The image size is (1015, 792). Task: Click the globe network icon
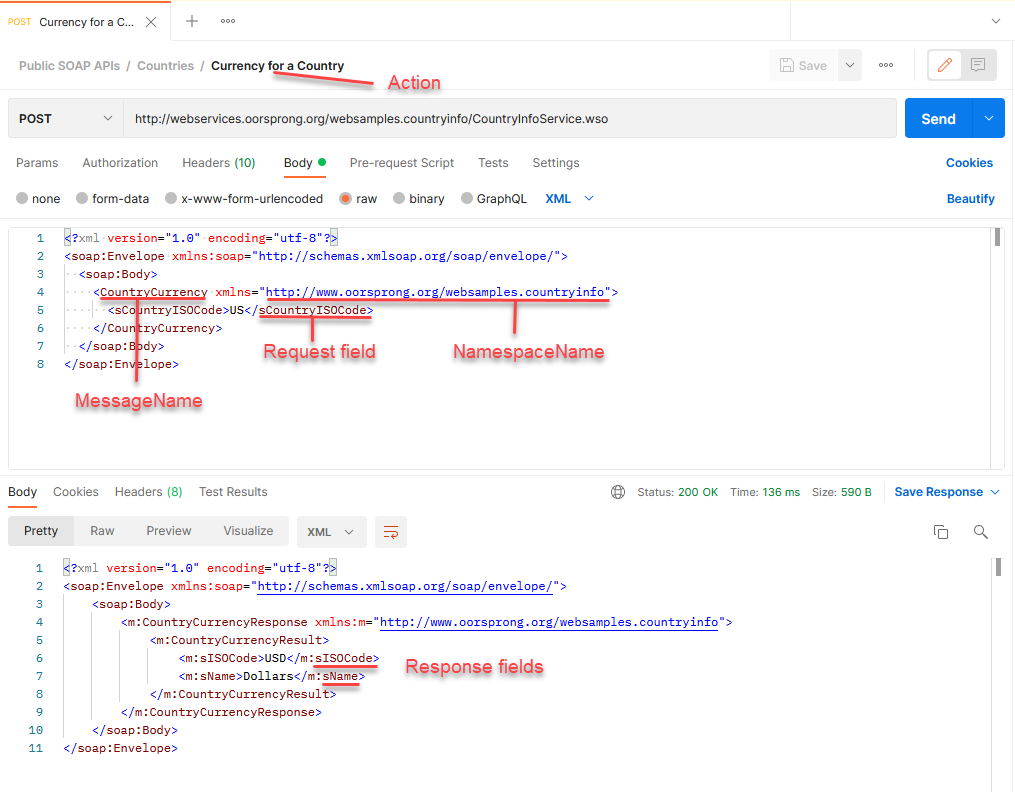[x=618, y=492]
